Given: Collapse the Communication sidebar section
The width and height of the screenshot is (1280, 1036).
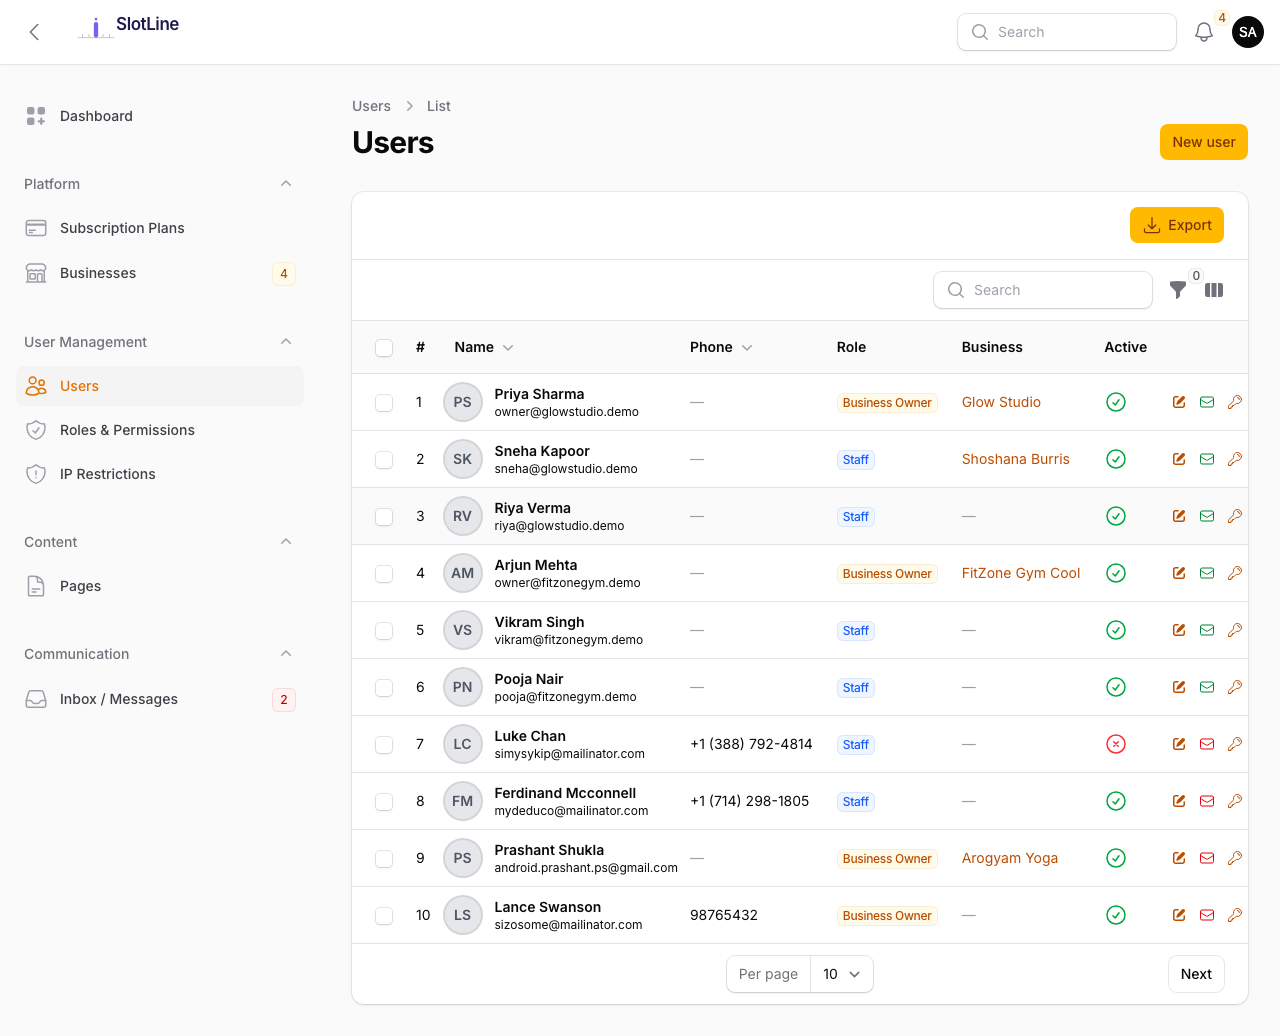Looking at the screenshot, I should [x=286, y=653].
